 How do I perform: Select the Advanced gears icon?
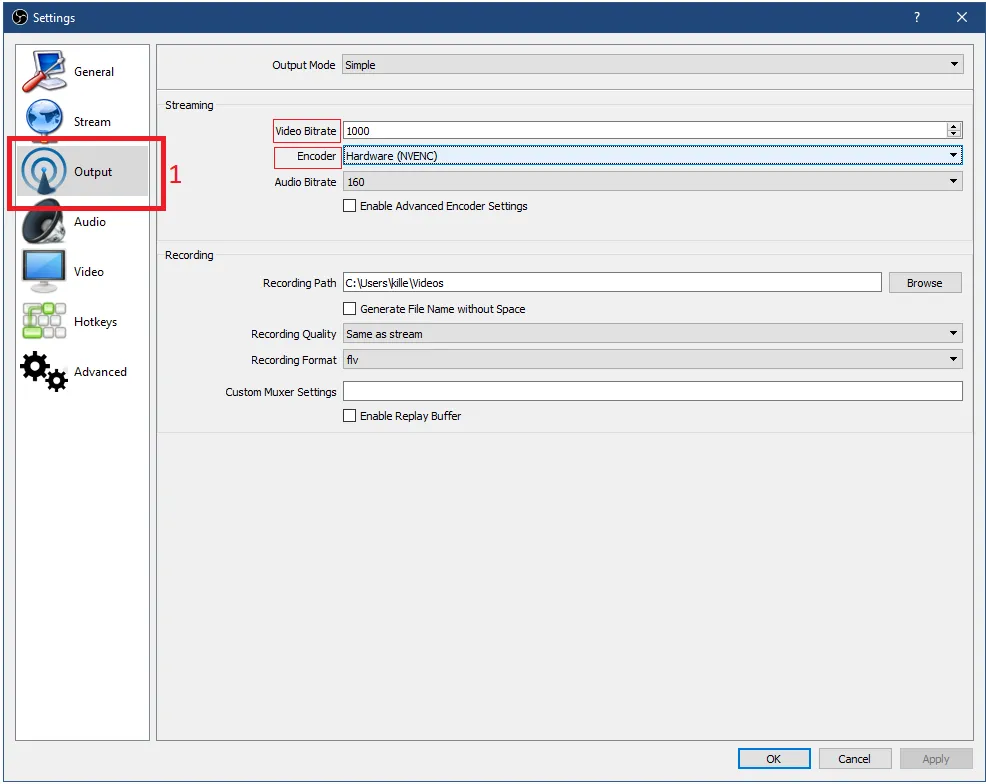(44, 372)
